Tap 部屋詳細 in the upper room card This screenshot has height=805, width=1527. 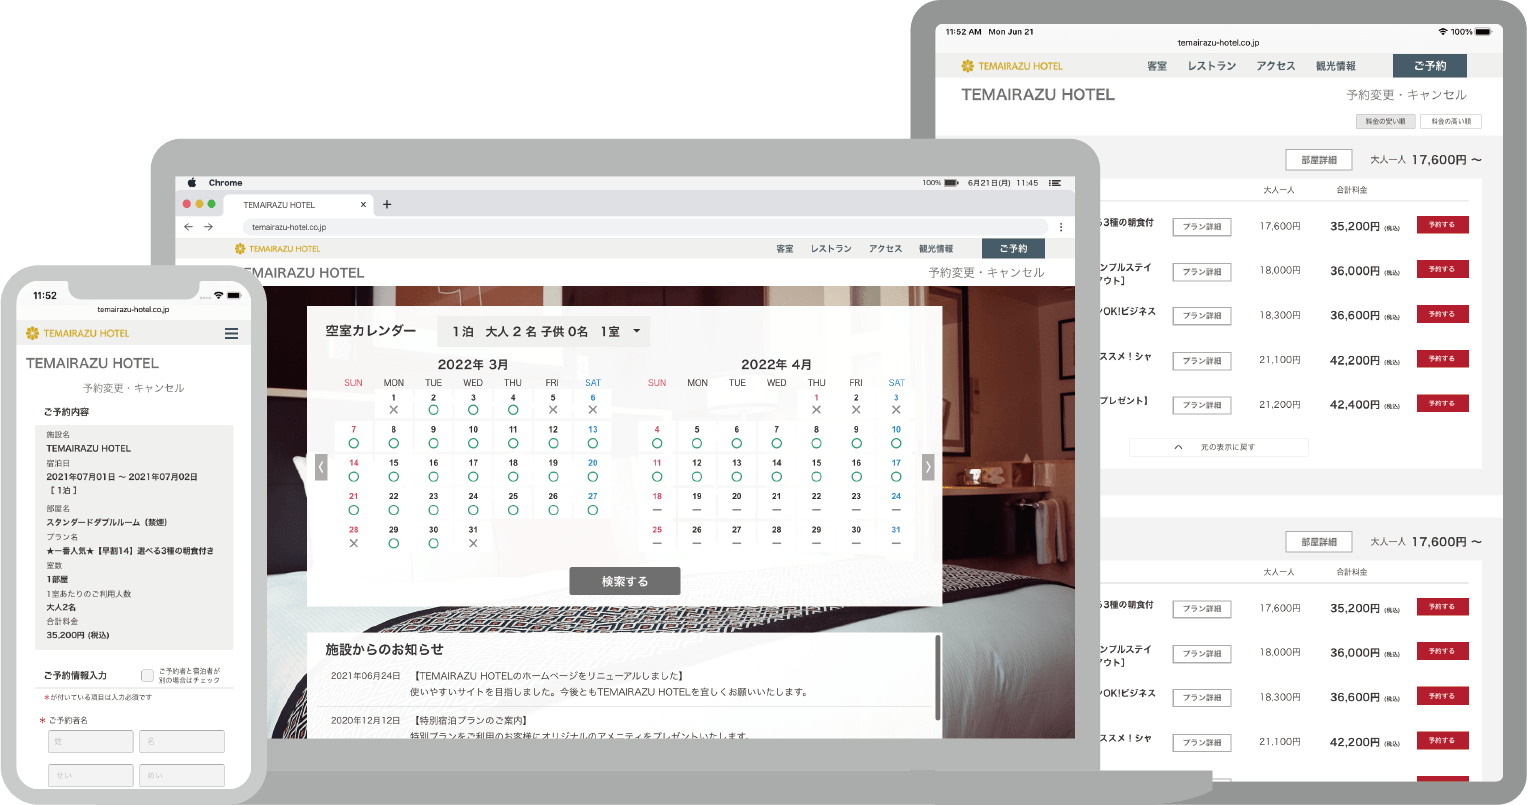[1319, 160]
